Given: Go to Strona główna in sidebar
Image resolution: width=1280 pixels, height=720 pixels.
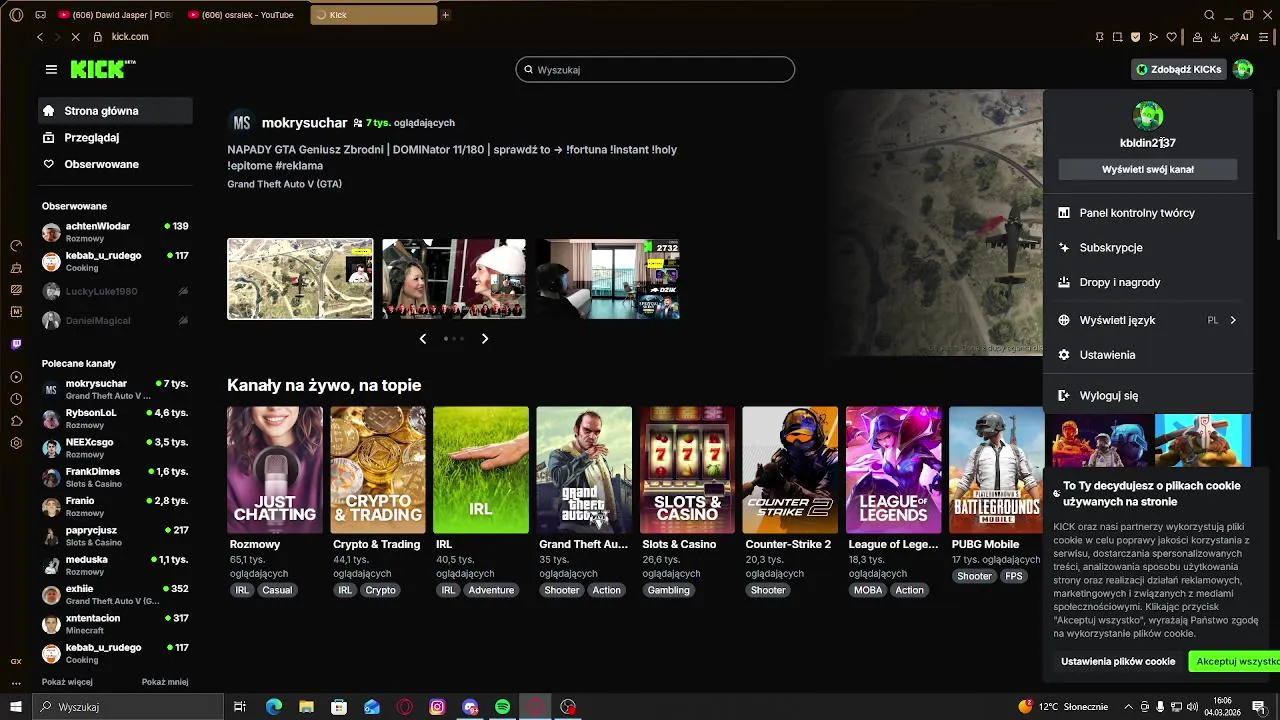Looking at the screenshot, I should pos(115,111).
